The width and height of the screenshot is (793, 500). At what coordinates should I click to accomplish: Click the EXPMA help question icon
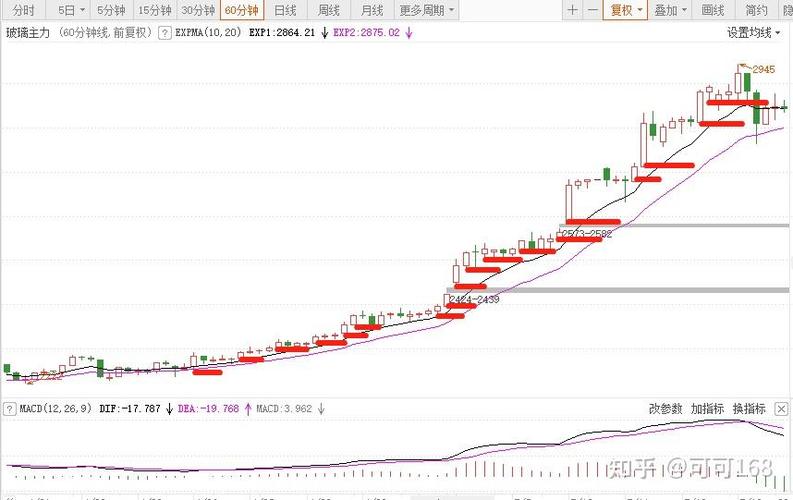click(x=164, y=33)
